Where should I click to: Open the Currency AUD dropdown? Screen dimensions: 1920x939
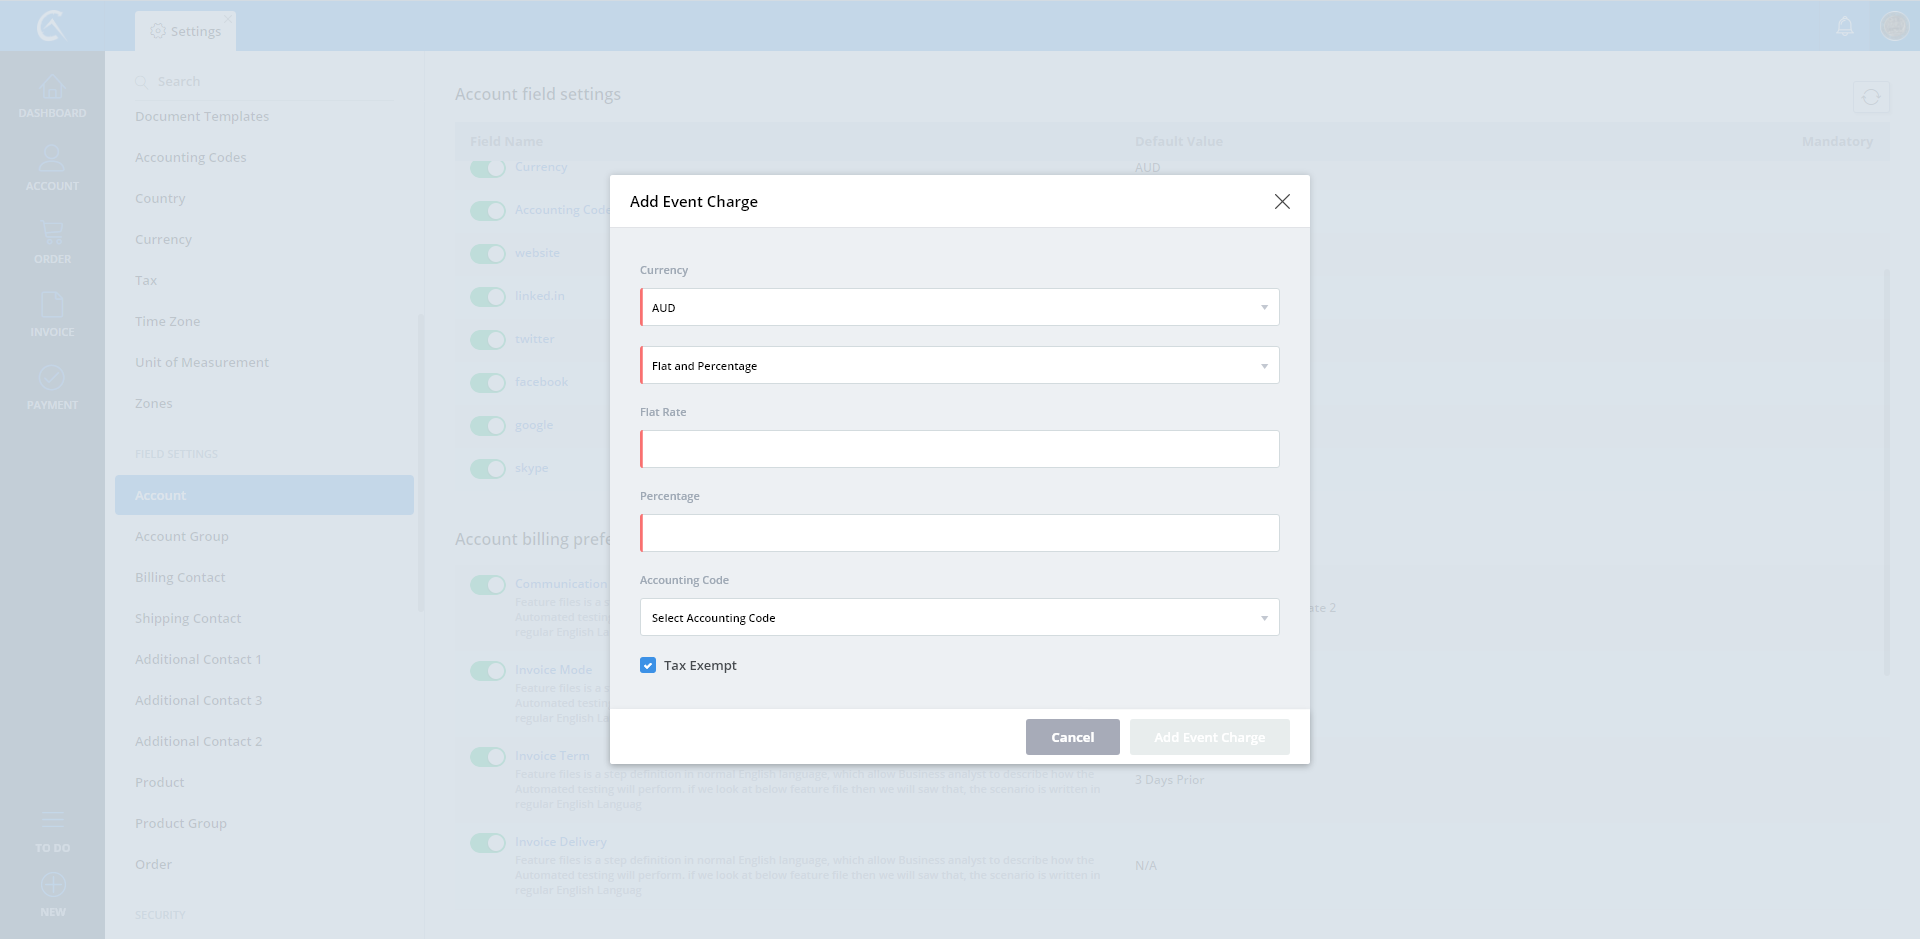point(959,308)
